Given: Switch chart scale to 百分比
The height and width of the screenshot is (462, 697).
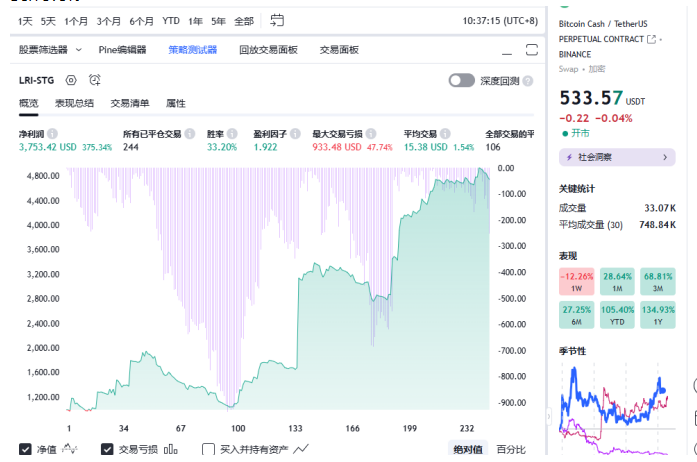Looking at the screenshot, I should click(x=510, y=449).
